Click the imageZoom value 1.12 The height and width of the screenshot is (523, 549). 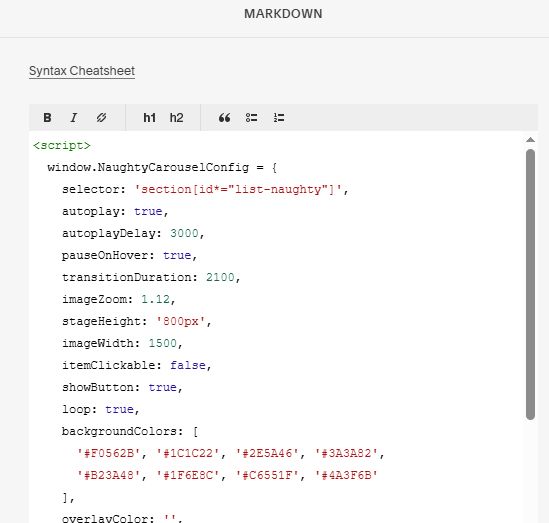(x=155, y=299)
